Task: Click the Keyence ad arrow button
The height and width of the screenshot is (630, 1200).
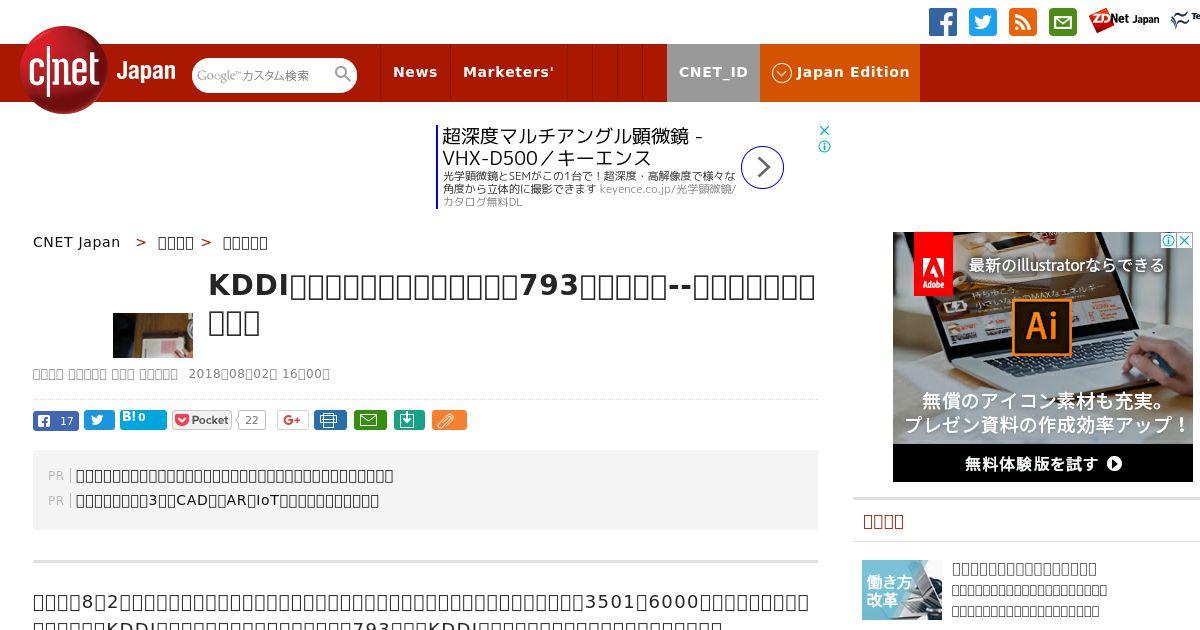Action: (762, 167)
